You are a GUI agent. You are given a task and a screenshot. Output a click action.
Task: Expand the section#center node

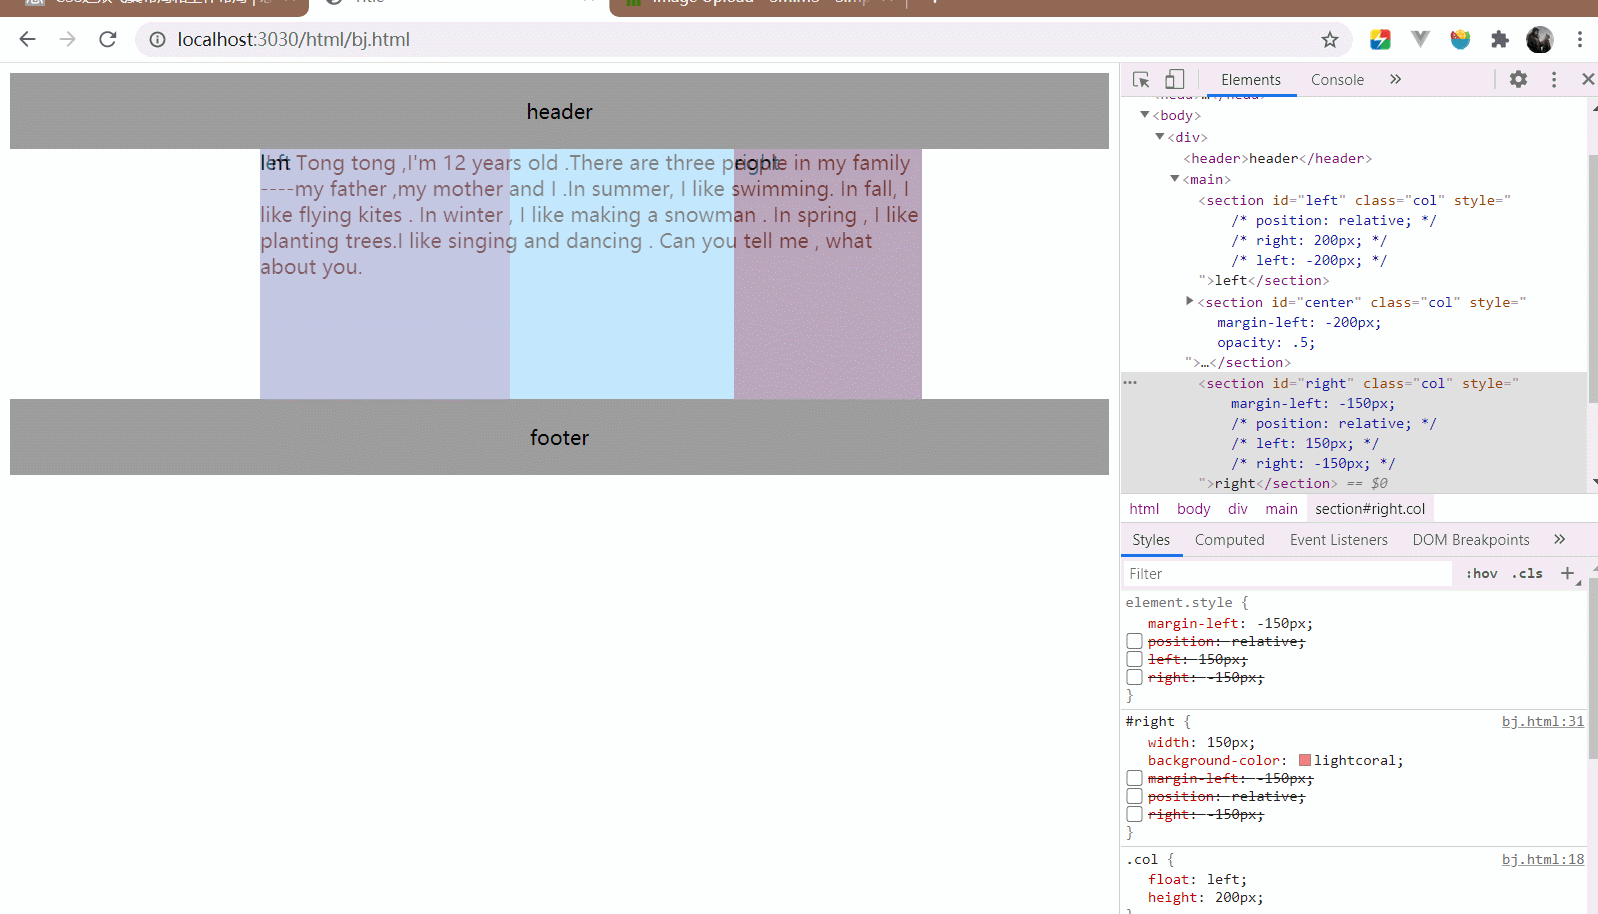(1189, 301)
